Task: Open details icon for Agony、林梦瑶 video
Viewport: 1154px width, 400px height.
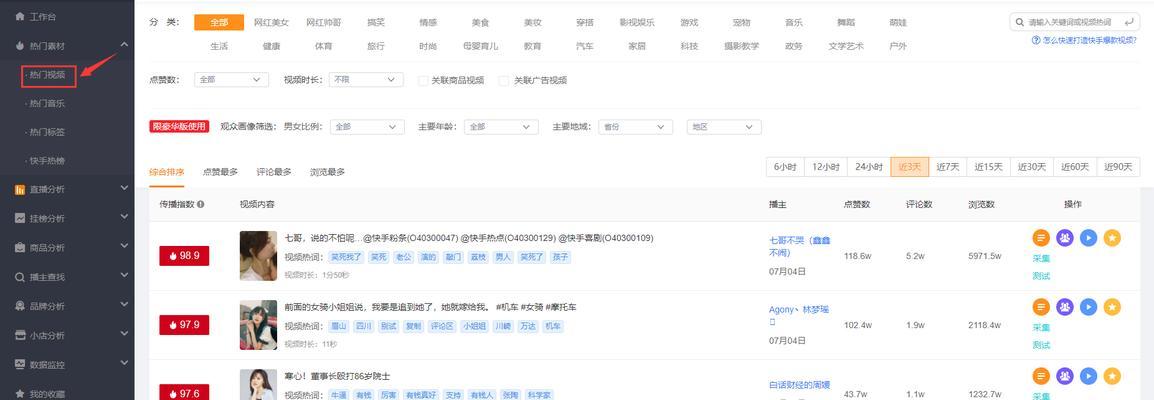Action: [1041, 307]
